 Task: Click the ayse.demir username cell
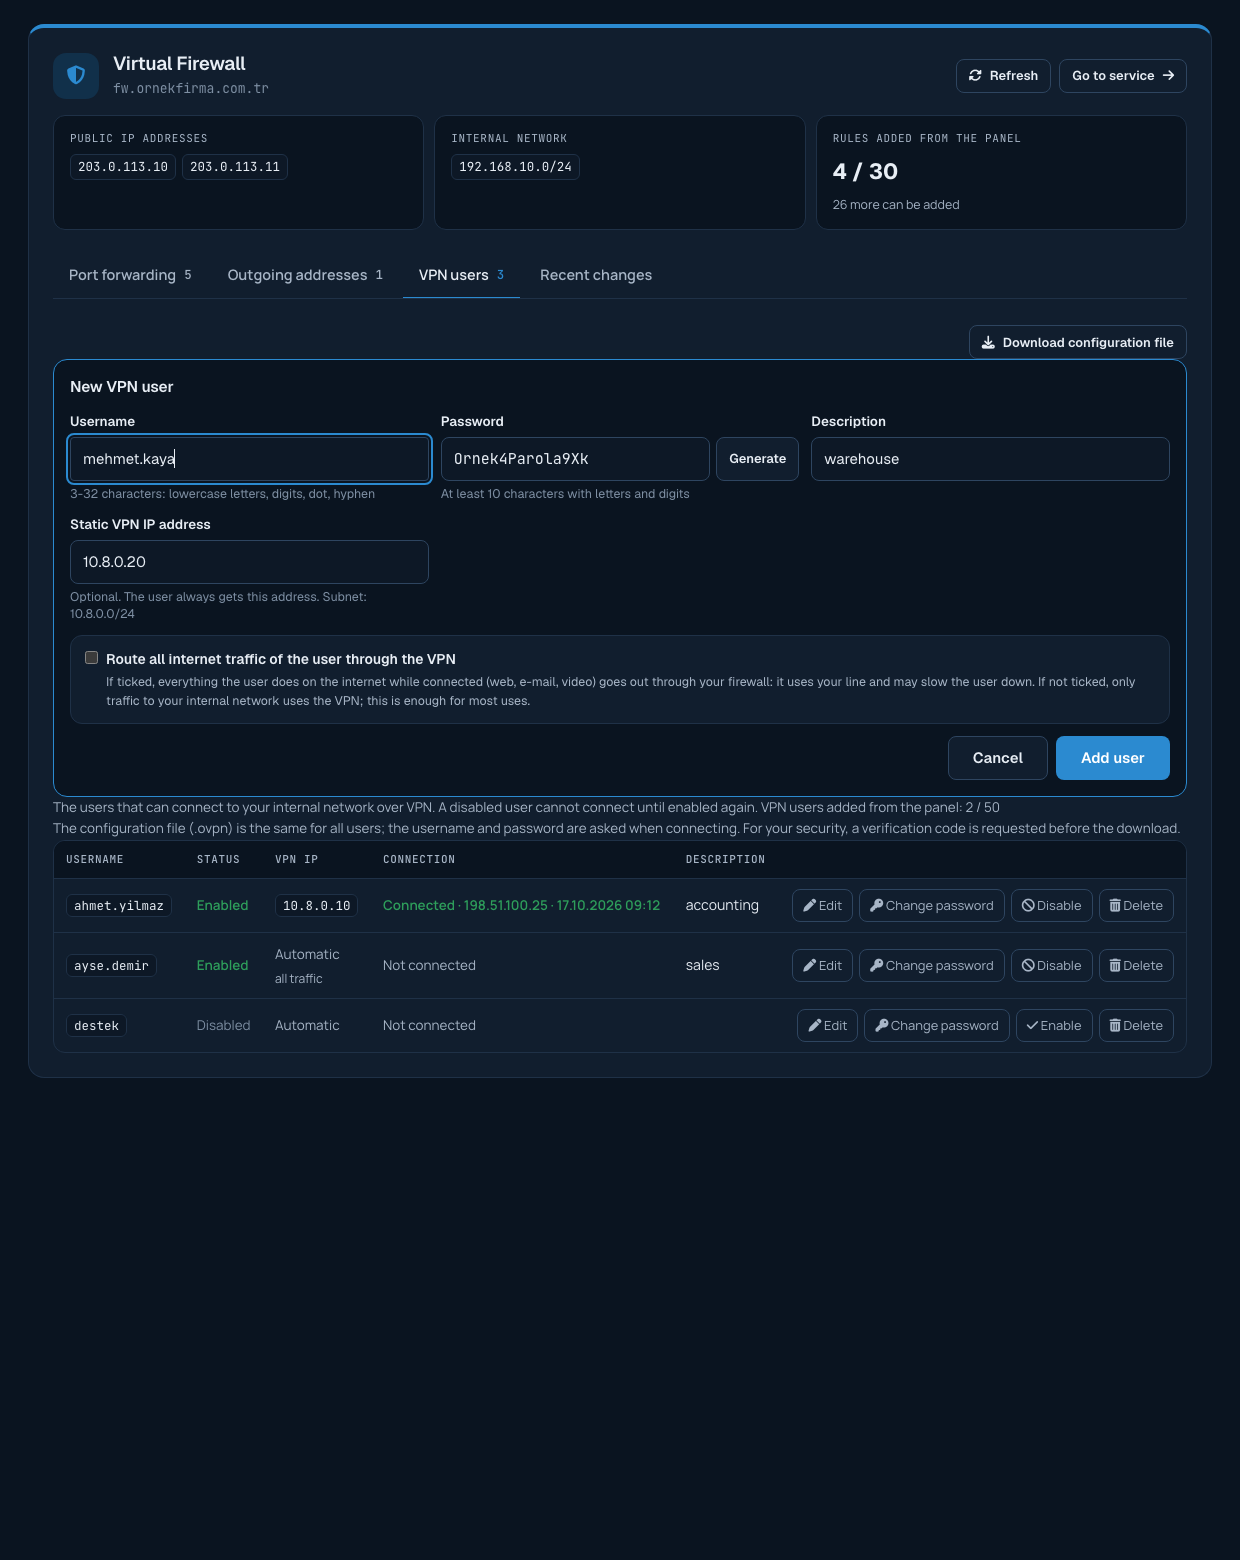click(111, 966)
